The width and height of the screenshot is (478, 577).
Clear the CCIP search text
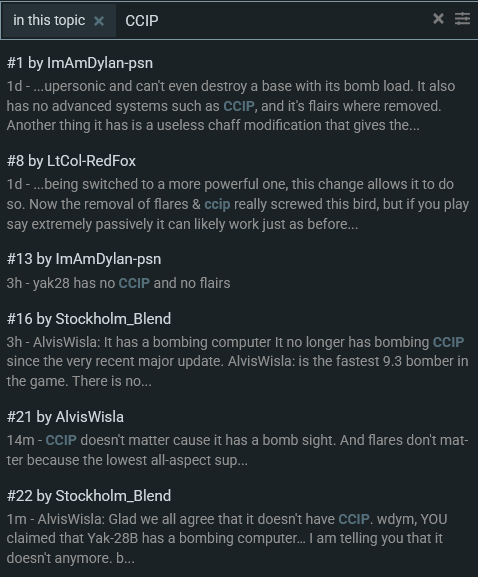tap(438, 18)
